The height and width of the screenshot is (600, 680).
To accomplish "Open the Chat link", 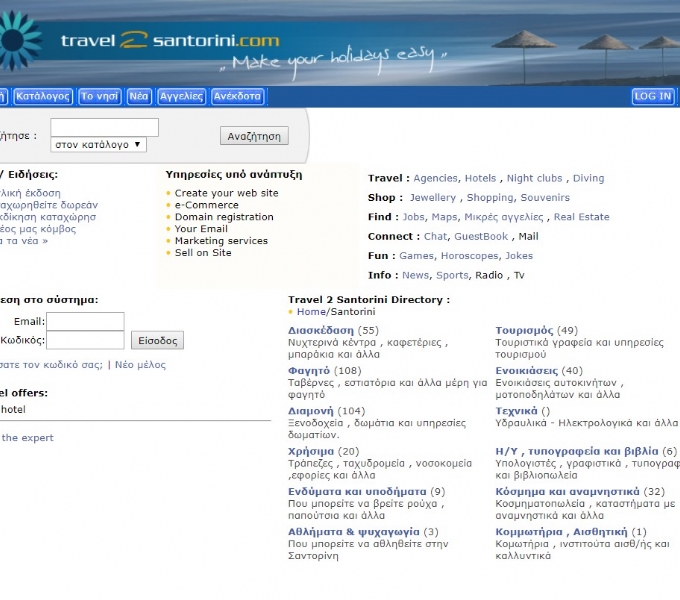I will click(x=435, y=236).
